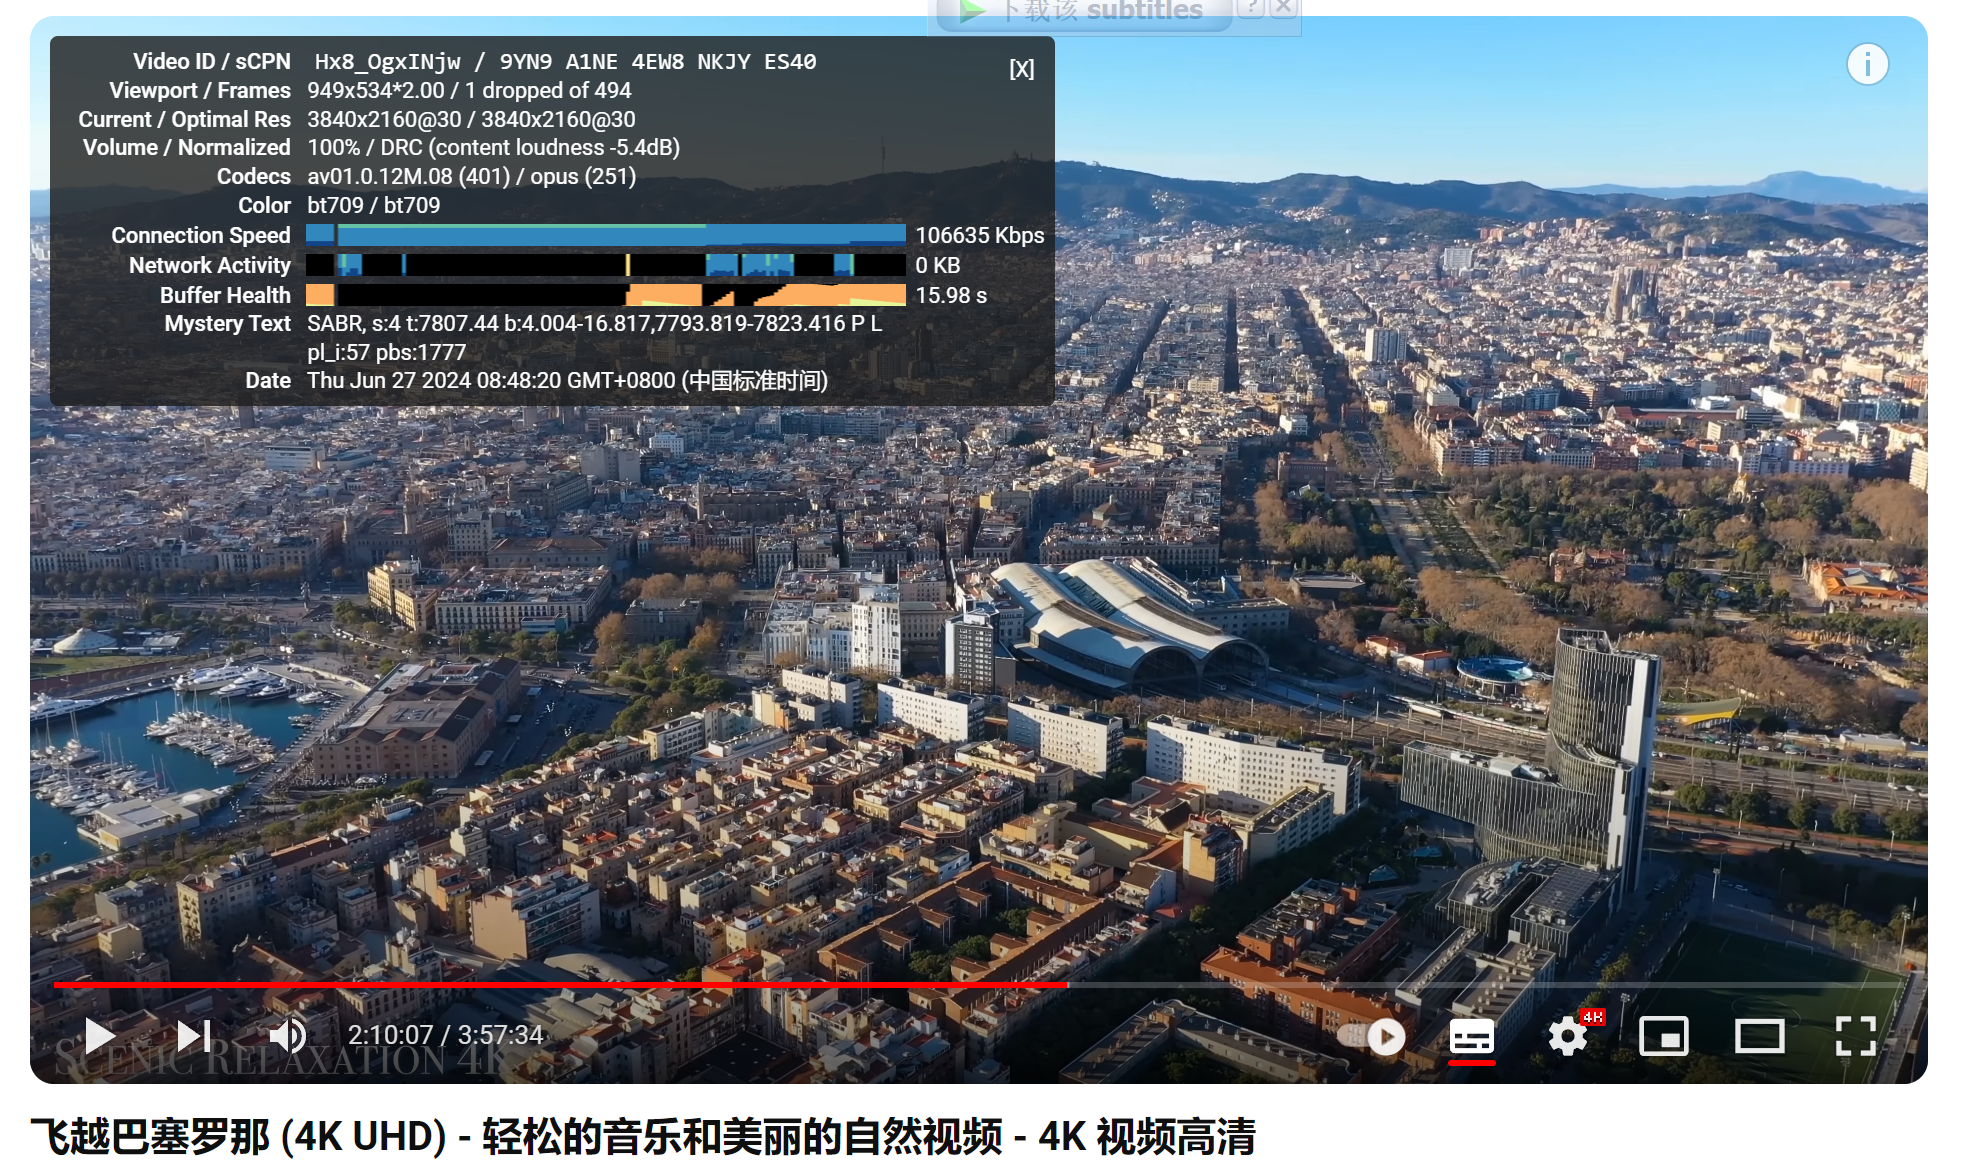The height and width of the screenshot is (1163, 1965).
Task: Mute the video volume
Action: (287, 1036)
